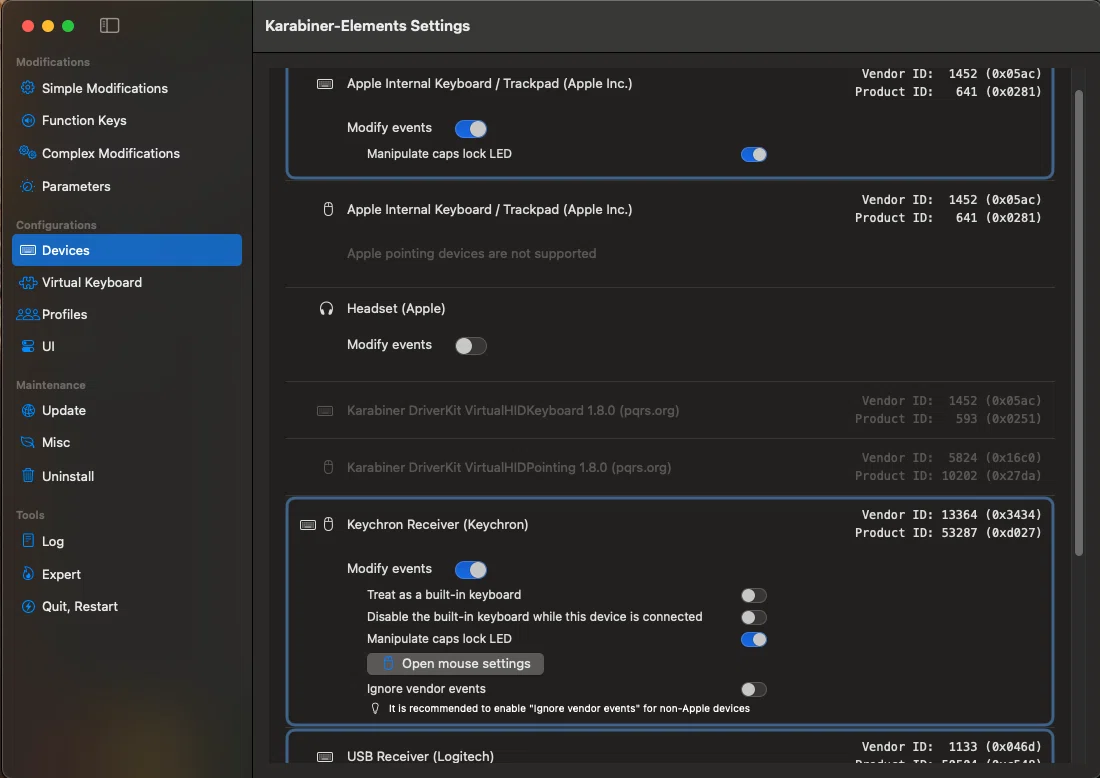Screen dimensions: 1100x778
Task: Open the Profiles section
Action: [x=127, y=314]
